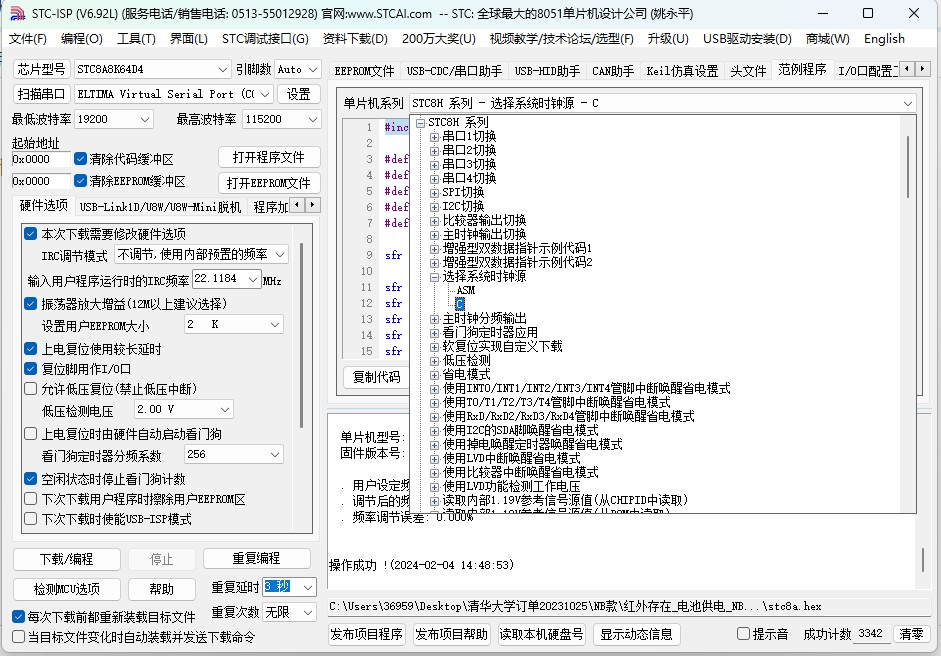Screen dimensions: 941x656
Task: Enable 当目标文件变化时自动装载并发送下载命令
Action: 19,637
